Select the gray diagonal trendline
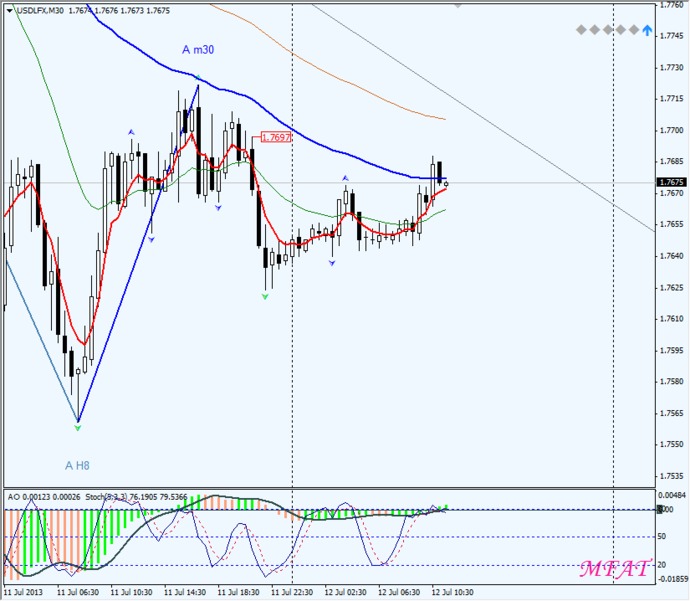This screenshot has height=601, width=690. (x=484, y=117)
